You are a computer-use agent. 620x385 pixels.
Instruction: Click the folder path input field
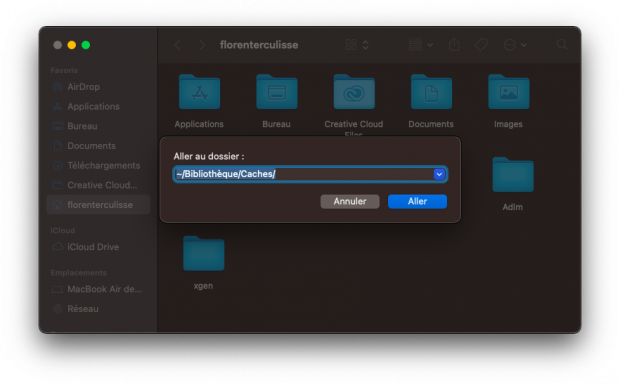click(310, 174)
